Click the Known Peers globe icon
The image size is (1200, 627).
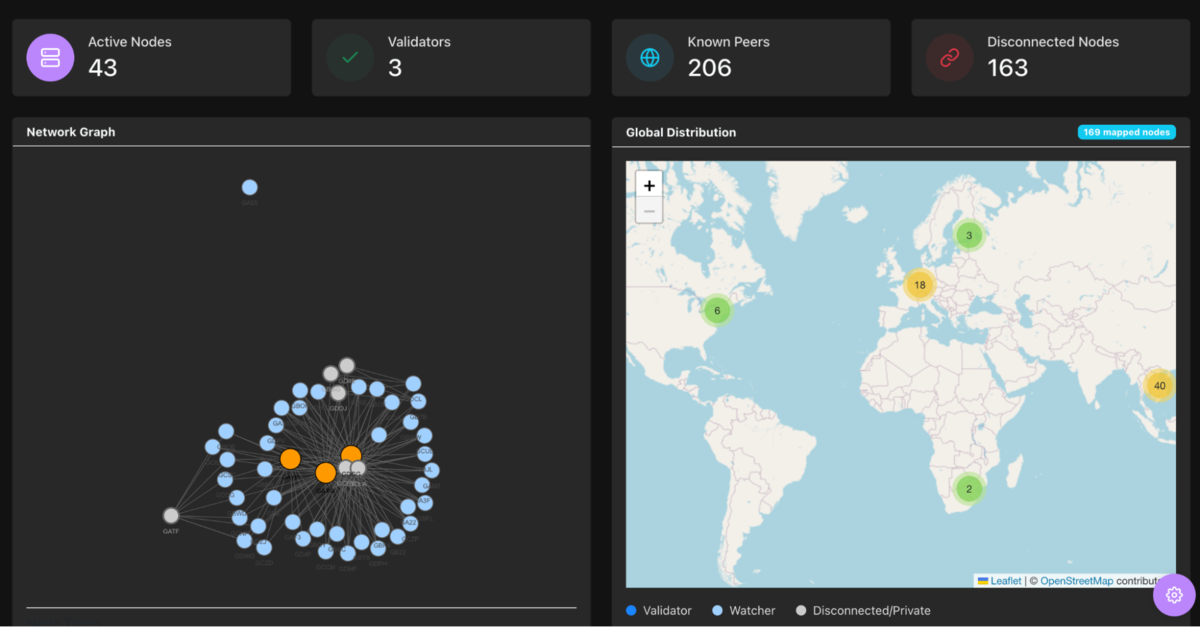[650, 57]
